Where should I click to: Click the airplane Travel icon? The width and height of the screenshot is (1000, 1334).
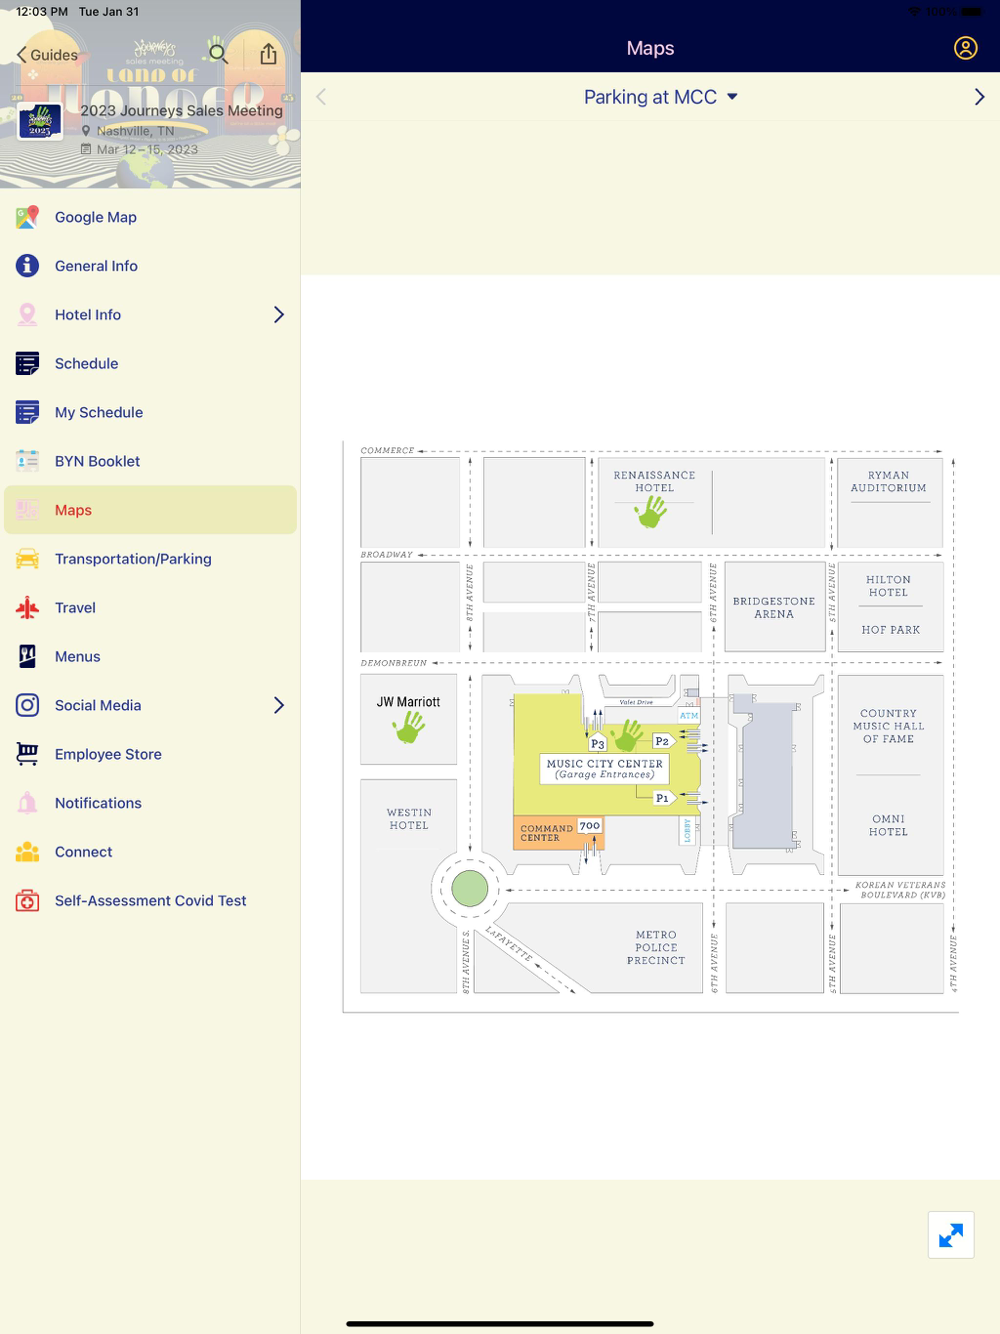coord(27,608)
